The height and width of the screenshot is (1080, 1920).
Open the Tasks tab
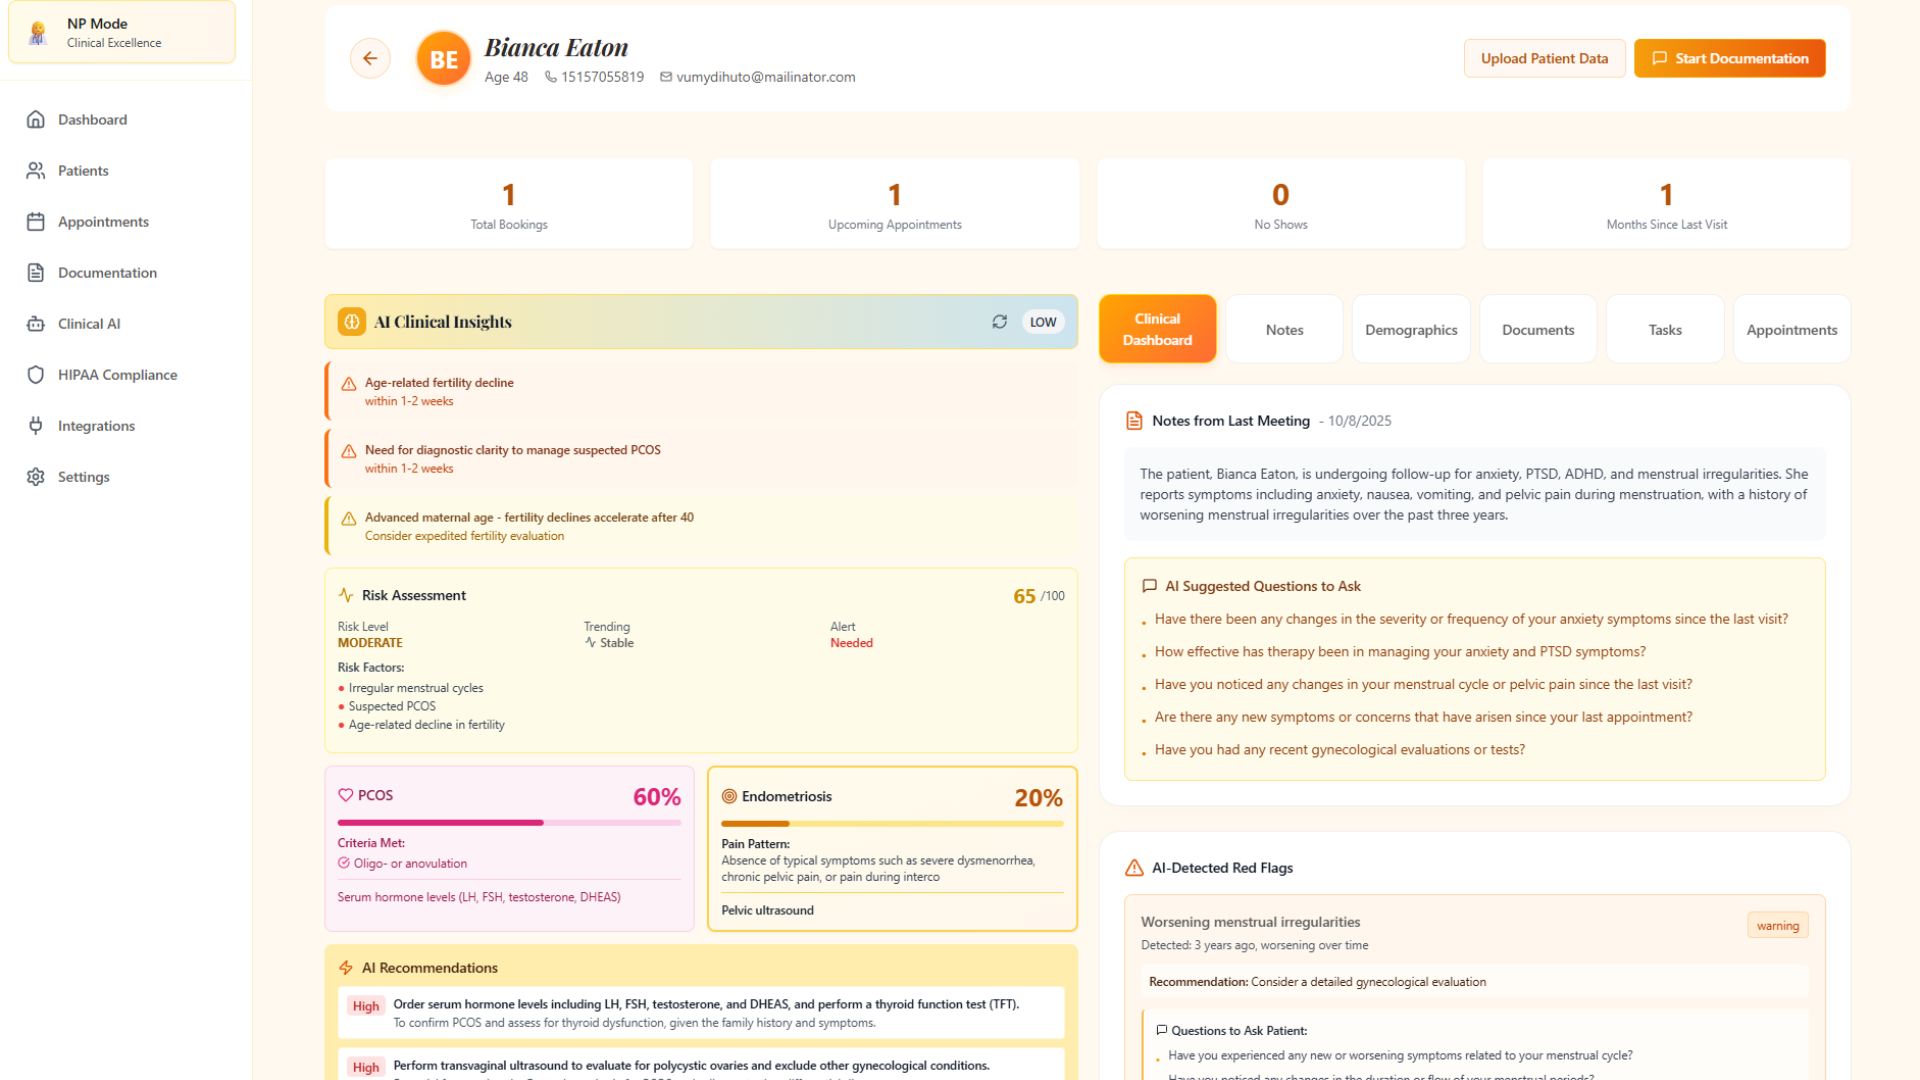pyautogui.click(x=1664, y=329)
